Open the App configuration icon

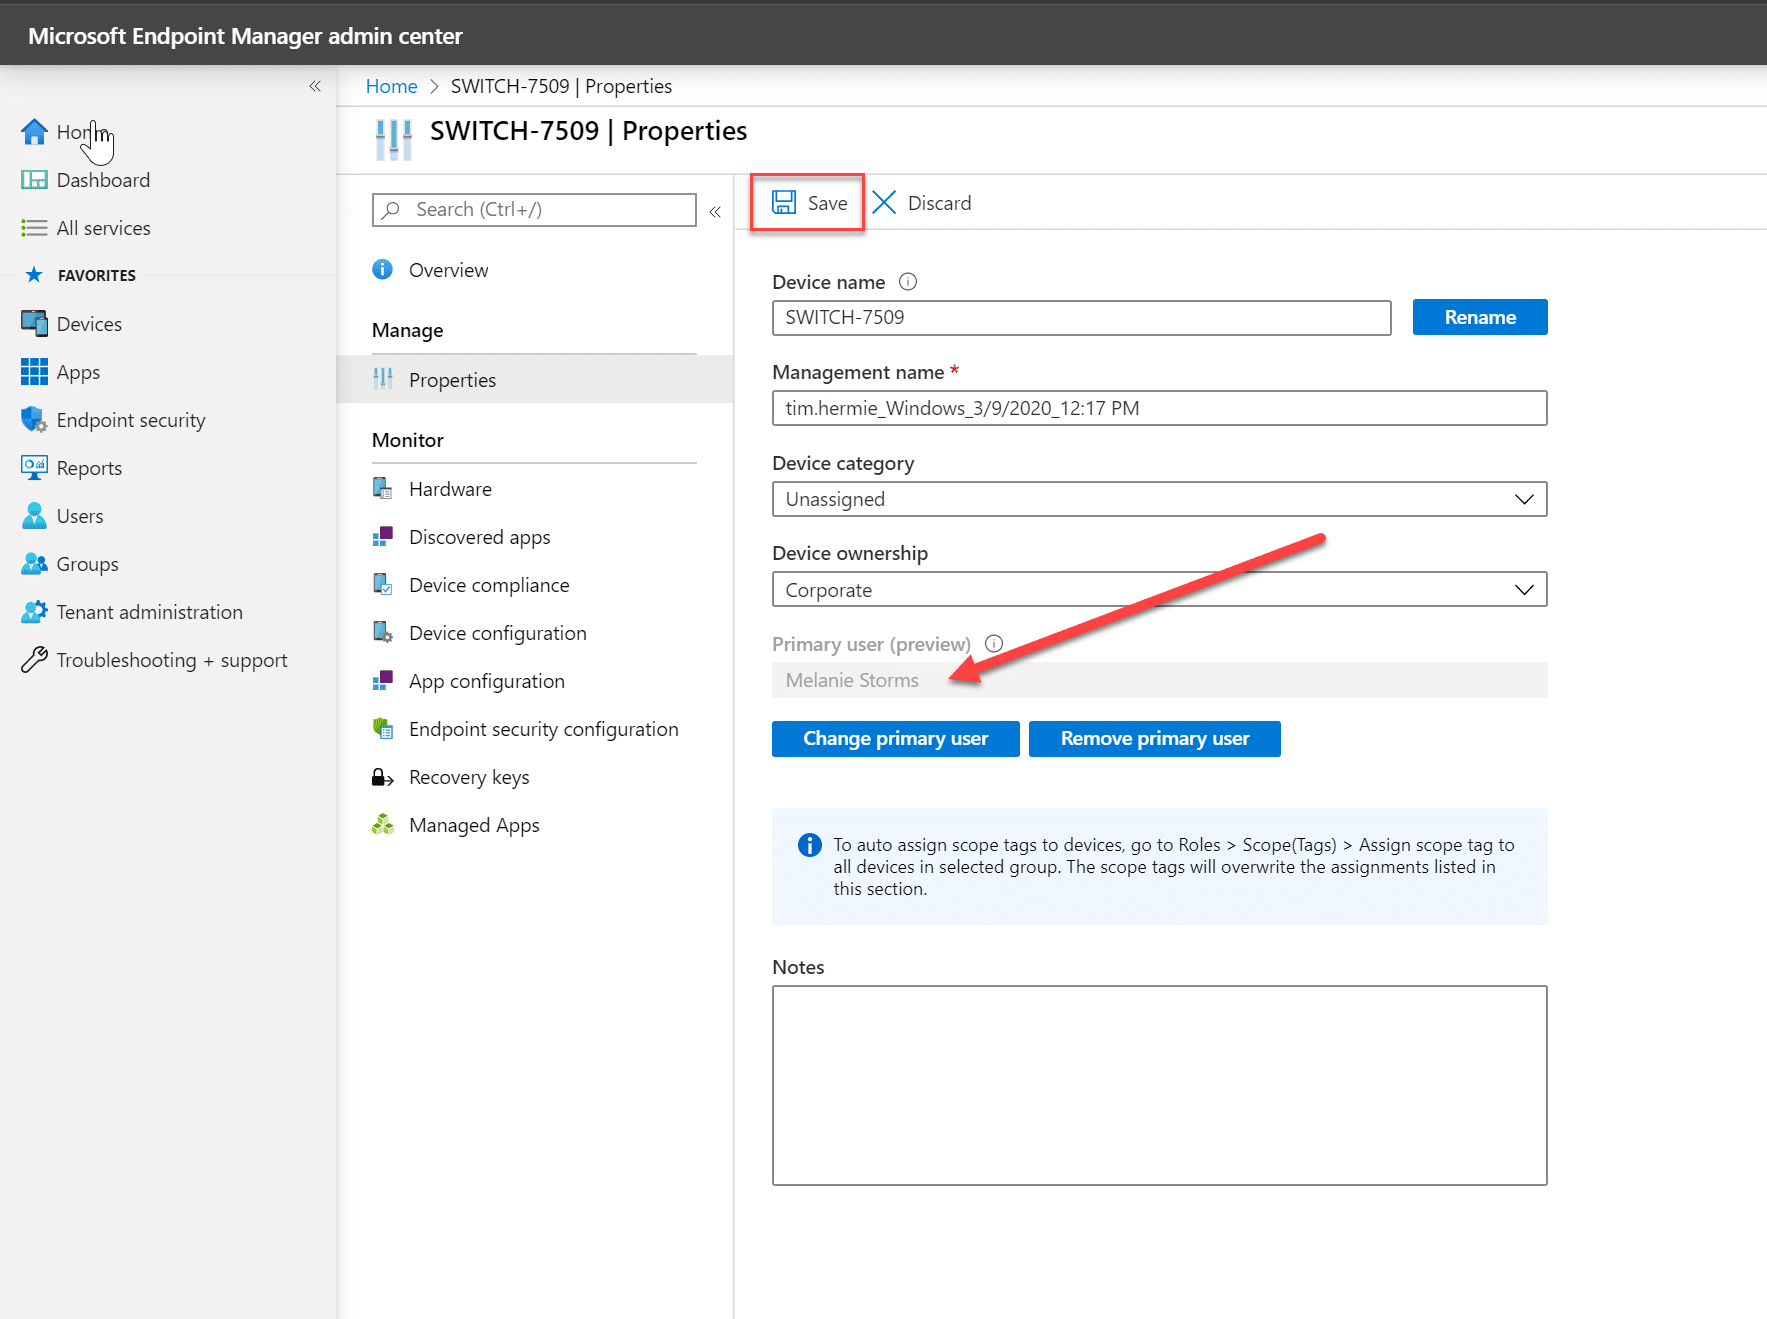point(383,681)
